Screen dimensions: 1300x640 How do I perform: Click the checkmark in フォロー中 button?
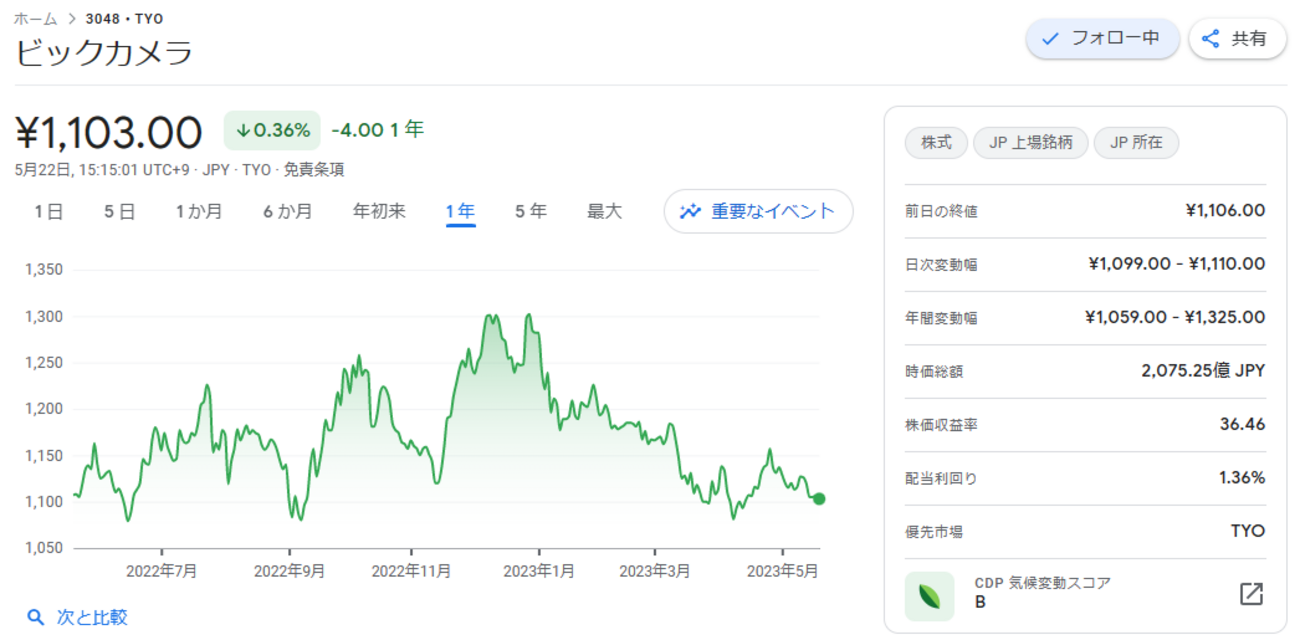[x=1050, y=39]
